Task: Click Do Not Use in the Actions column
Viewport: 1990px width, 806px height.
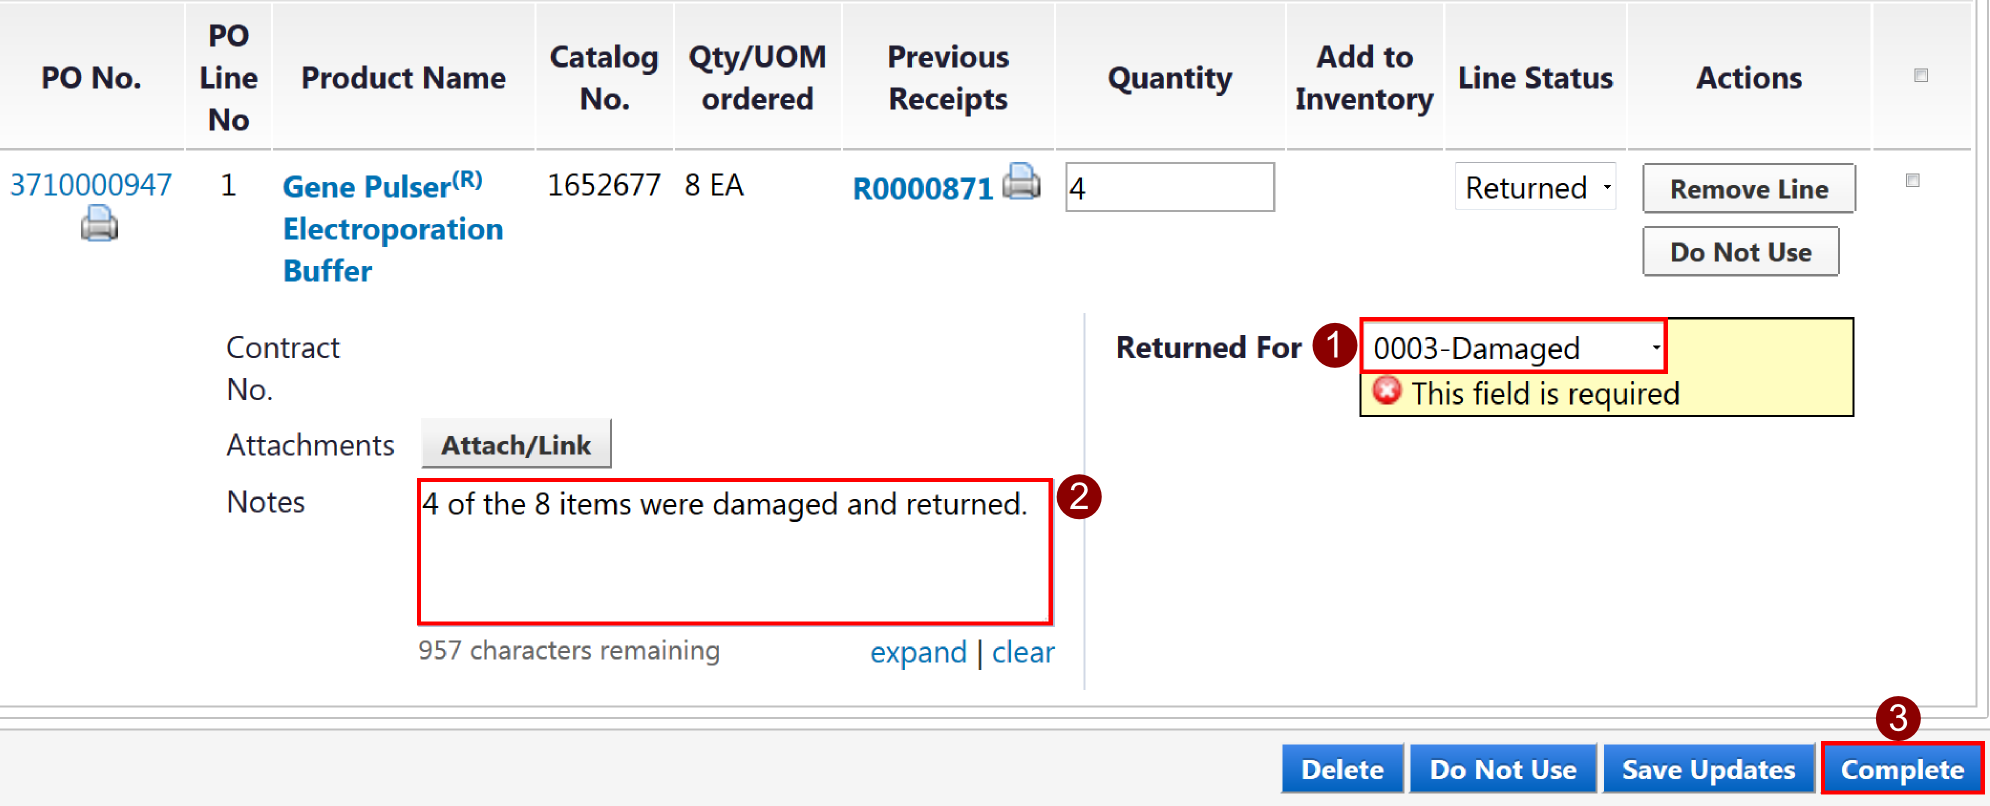Action: coord(1740,252)
